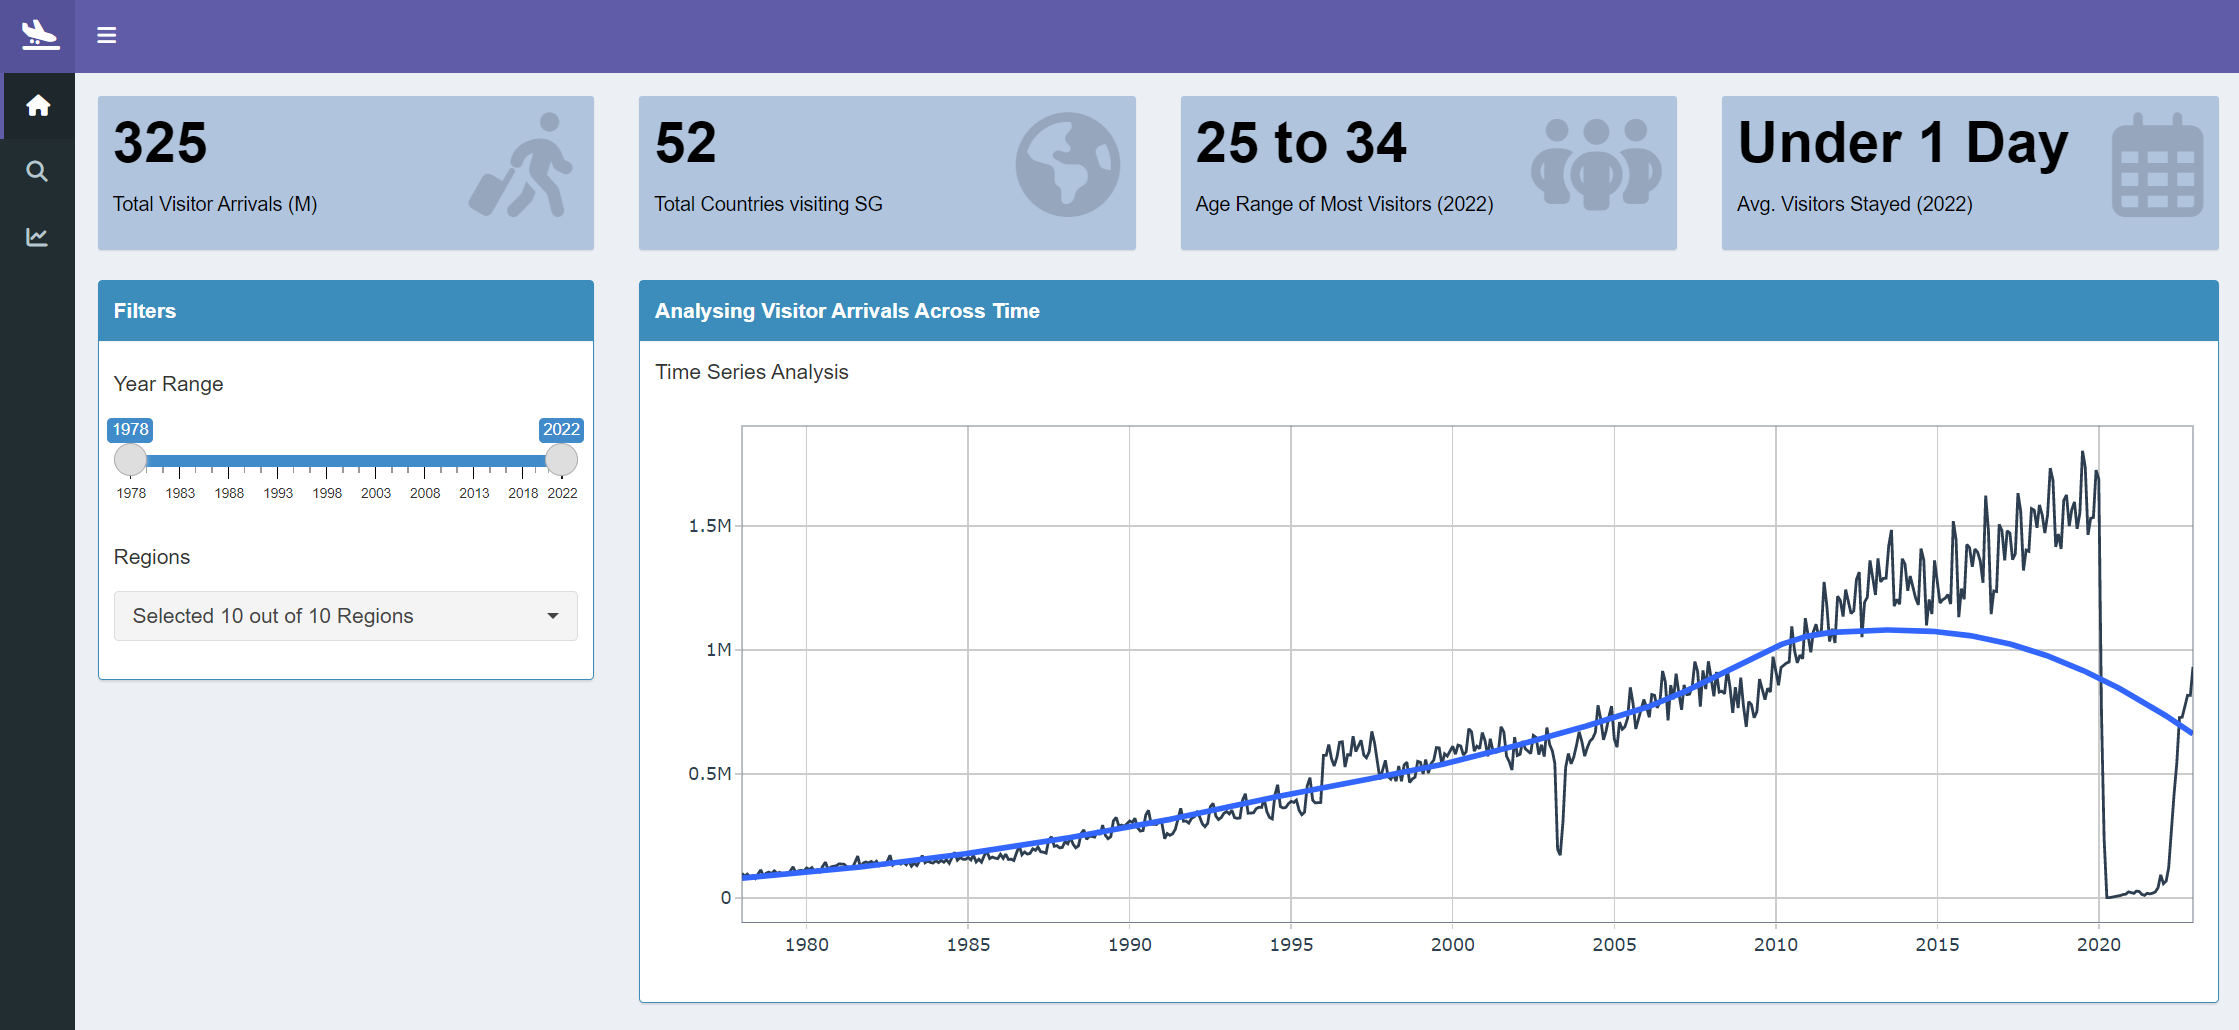This screenshot has width=2239, height=1030.
Task: Open the search magnifier sidebar page
Action: 37,171
